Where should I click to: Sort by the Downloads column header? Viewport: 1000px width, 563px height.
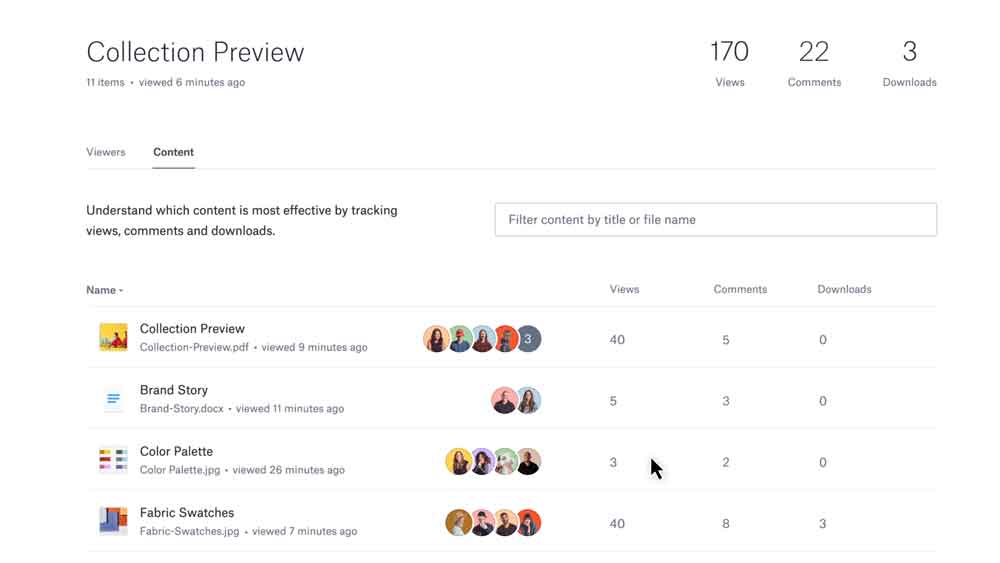coord(844,289)
